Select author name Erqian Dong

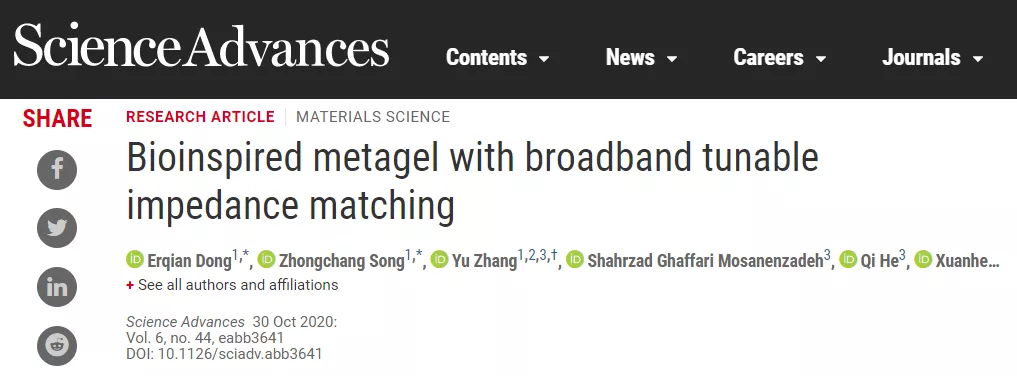coord(189,261)
